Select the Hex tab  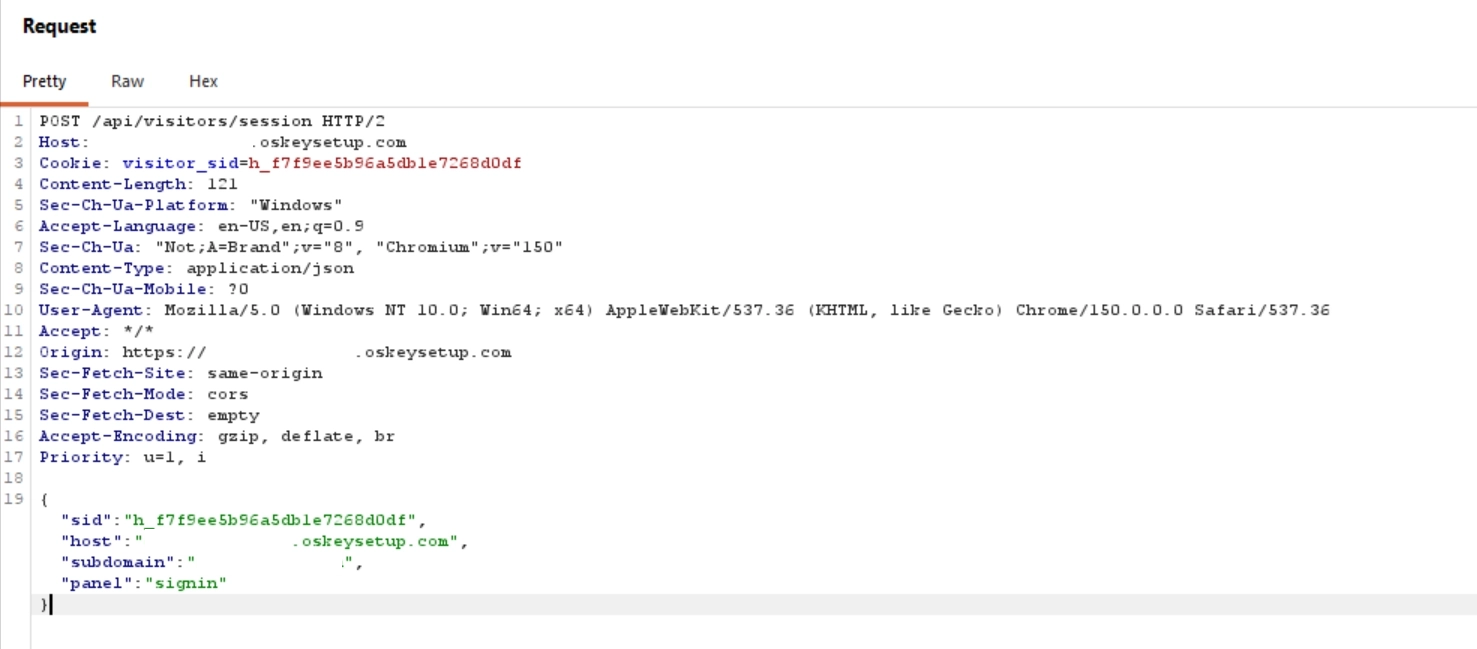click(203, 82)
